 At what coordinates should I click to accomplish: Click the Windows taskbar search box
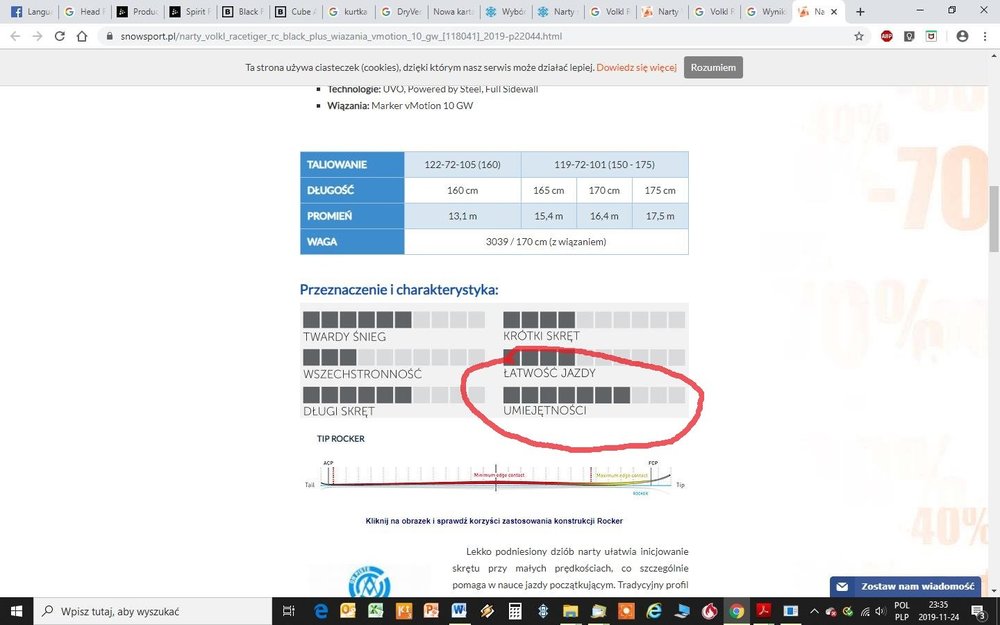(152, 611)
